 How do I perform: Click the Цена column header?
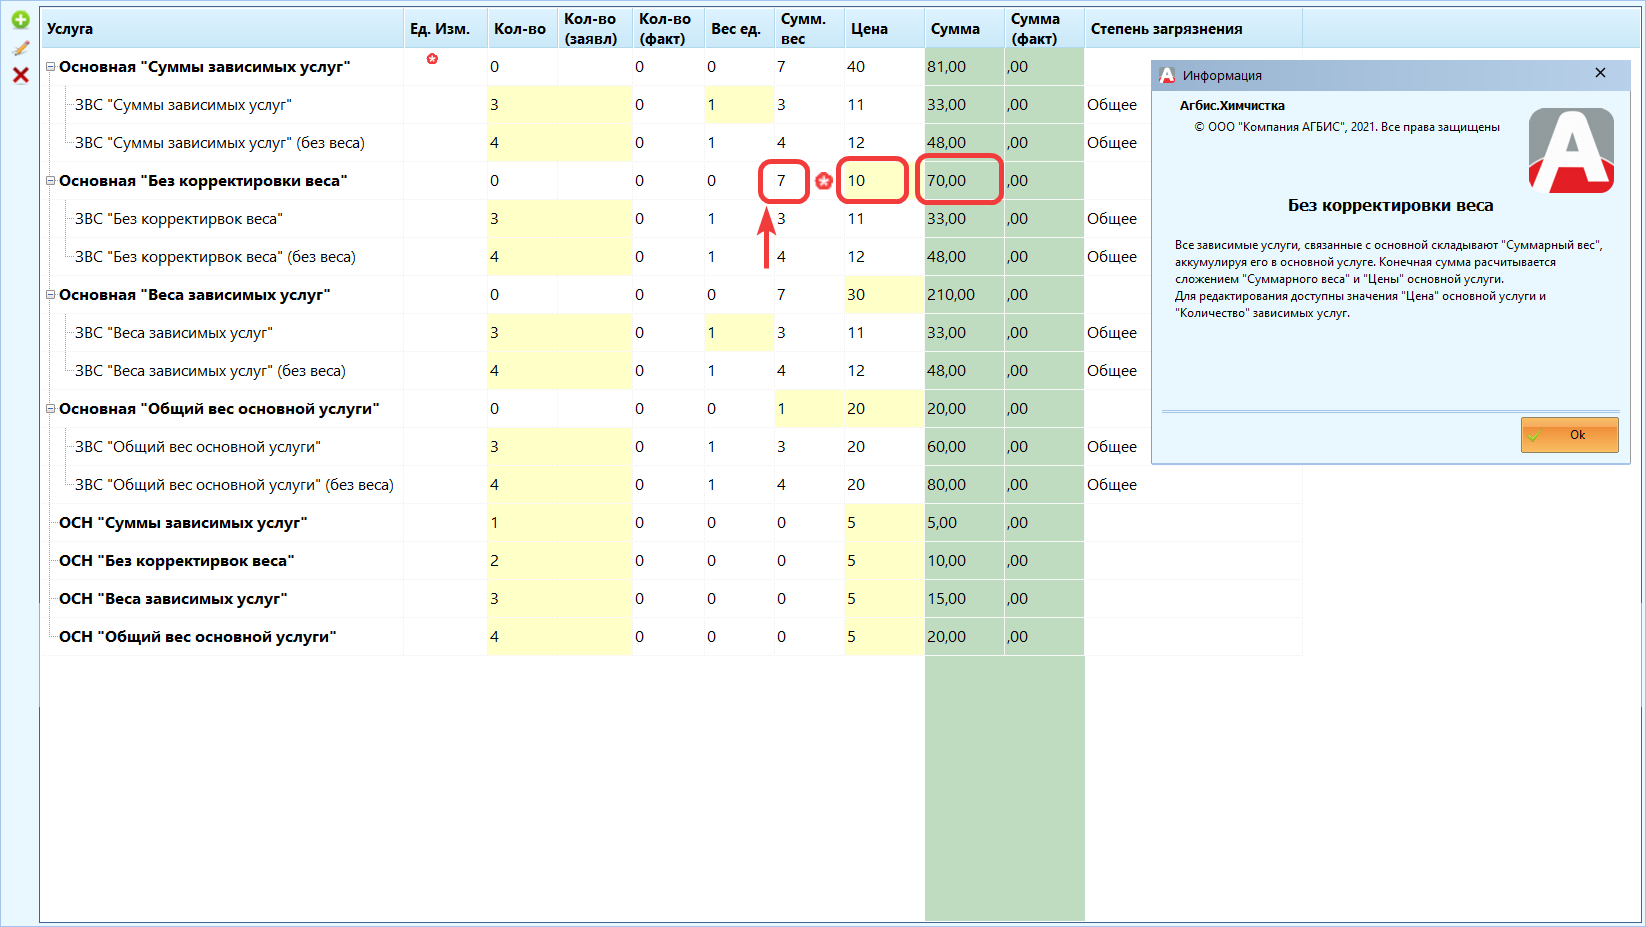[884, 28]
